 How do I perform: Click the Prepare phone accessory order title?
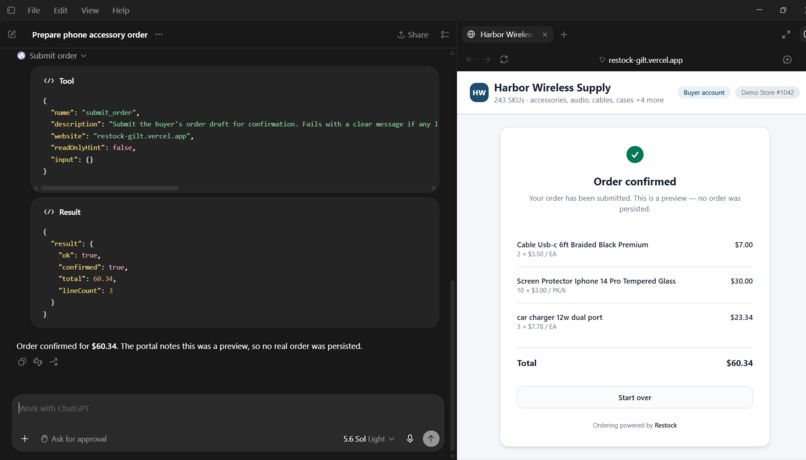tap(89, 34)
